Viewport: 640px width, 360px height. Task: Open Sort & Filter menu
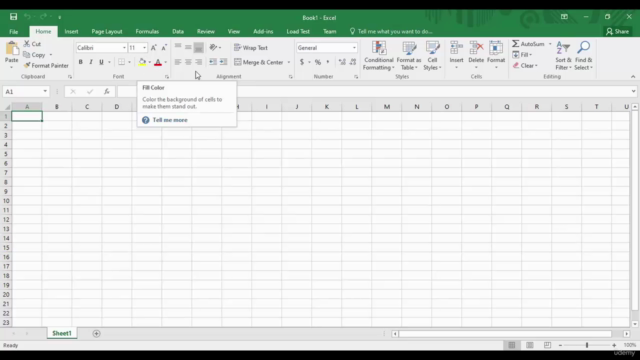[x=563, y=56]
